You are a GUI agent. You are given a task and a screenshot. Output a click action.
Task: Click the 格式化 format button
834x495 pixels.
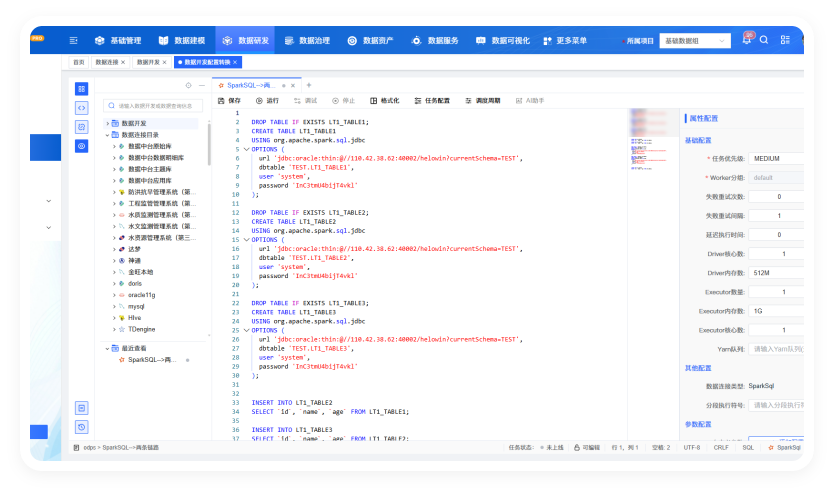385,100
